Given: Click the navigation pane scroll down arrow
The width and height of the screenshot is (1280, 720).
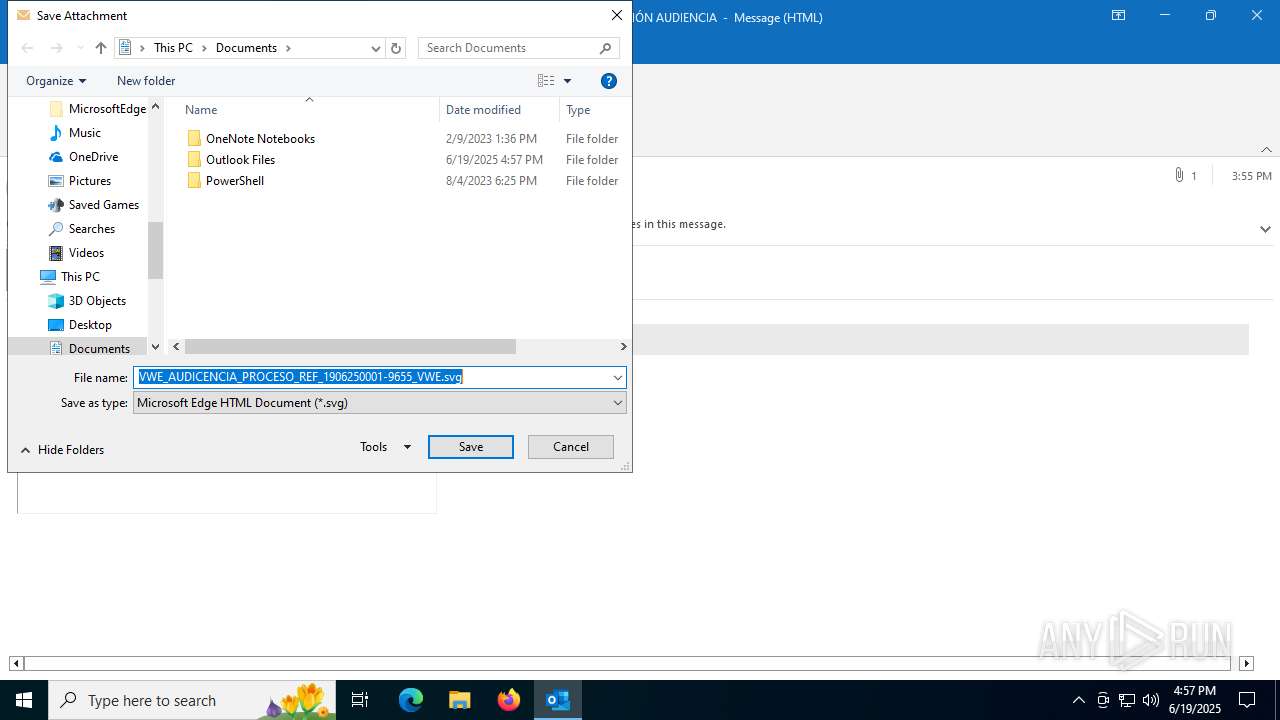Looking at the screenshot, I should (155, 347).
